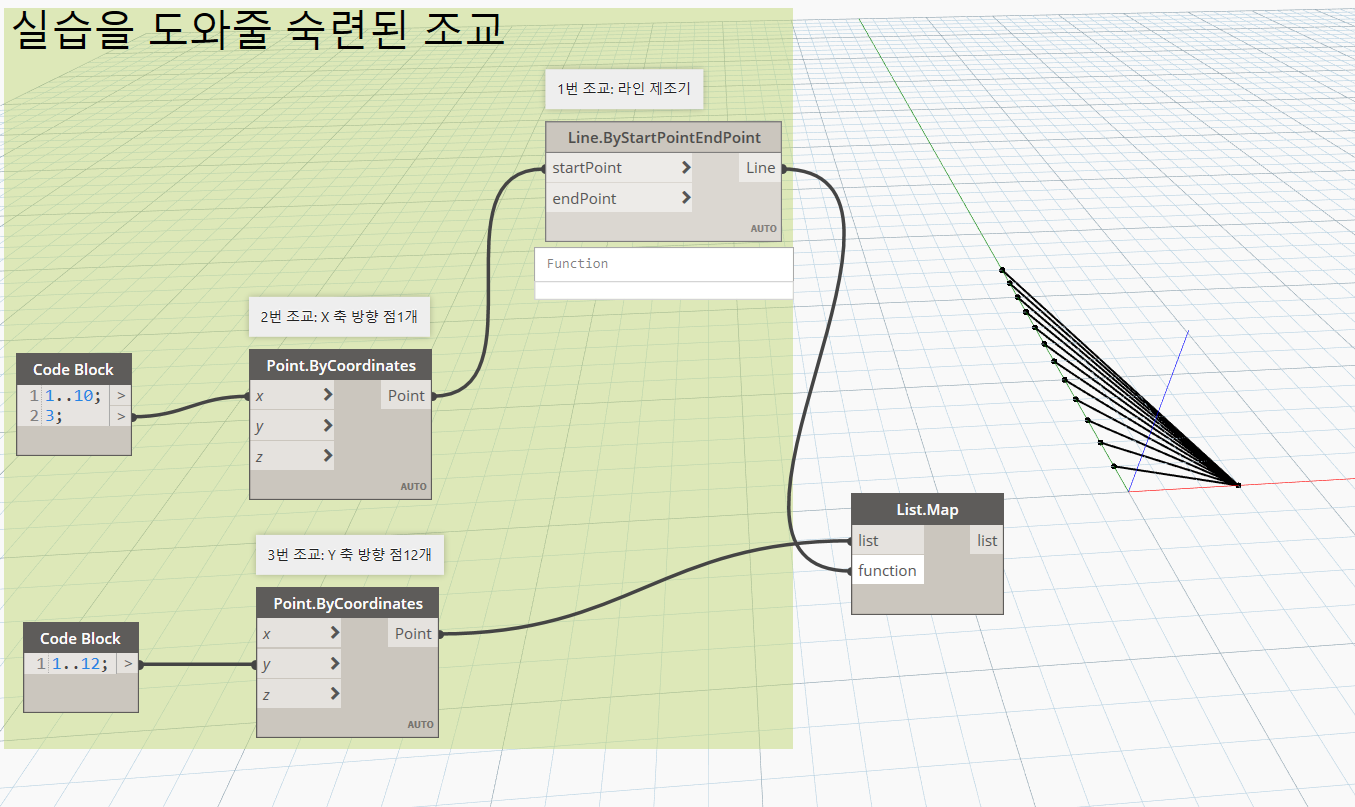1355x807 pixels.
Task: Click the list output port on List.Map
Action: (x=987, y=540)
